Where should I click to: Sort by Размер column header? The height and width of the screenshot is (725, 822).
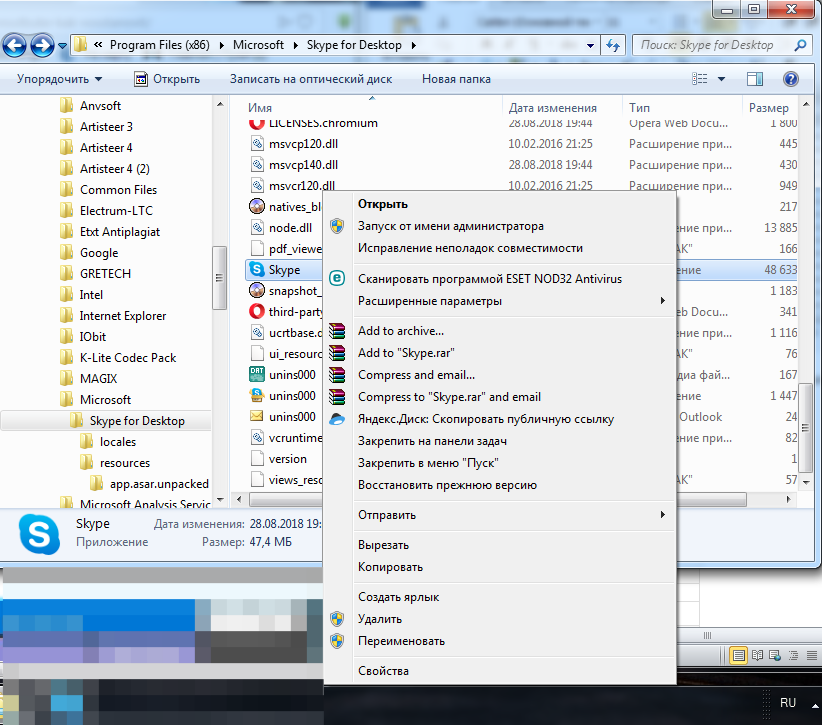(769, 108)
